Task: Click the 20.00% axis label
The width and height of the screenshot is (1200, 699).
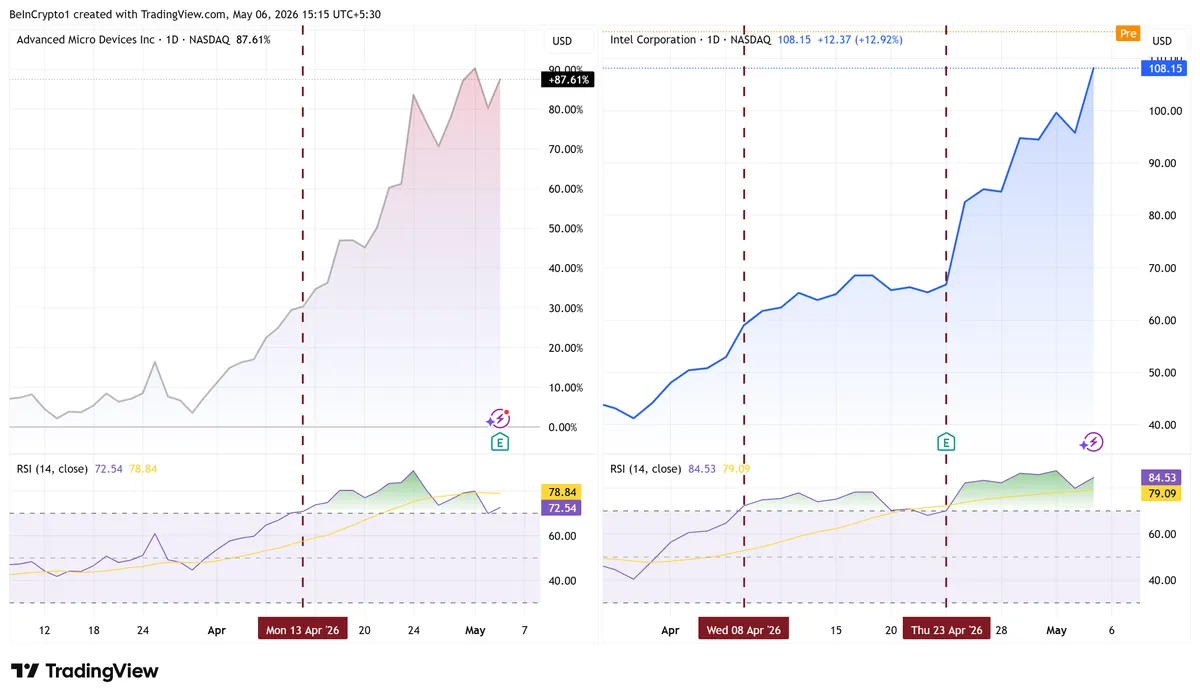Action: pos(565,348)
